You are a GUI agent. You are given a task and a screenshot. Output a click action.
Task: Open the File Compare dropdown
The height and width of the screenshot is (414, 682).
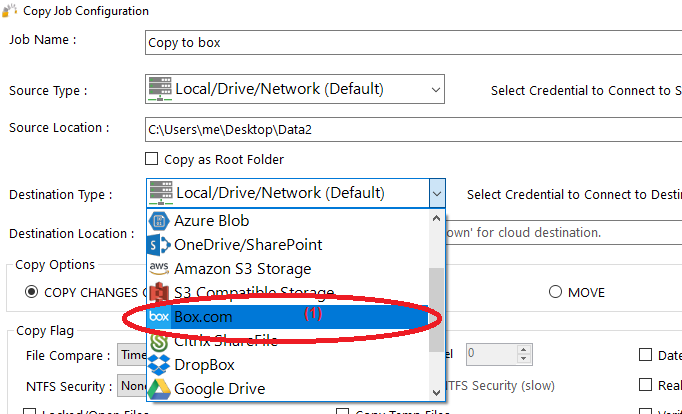click(132, 355)
